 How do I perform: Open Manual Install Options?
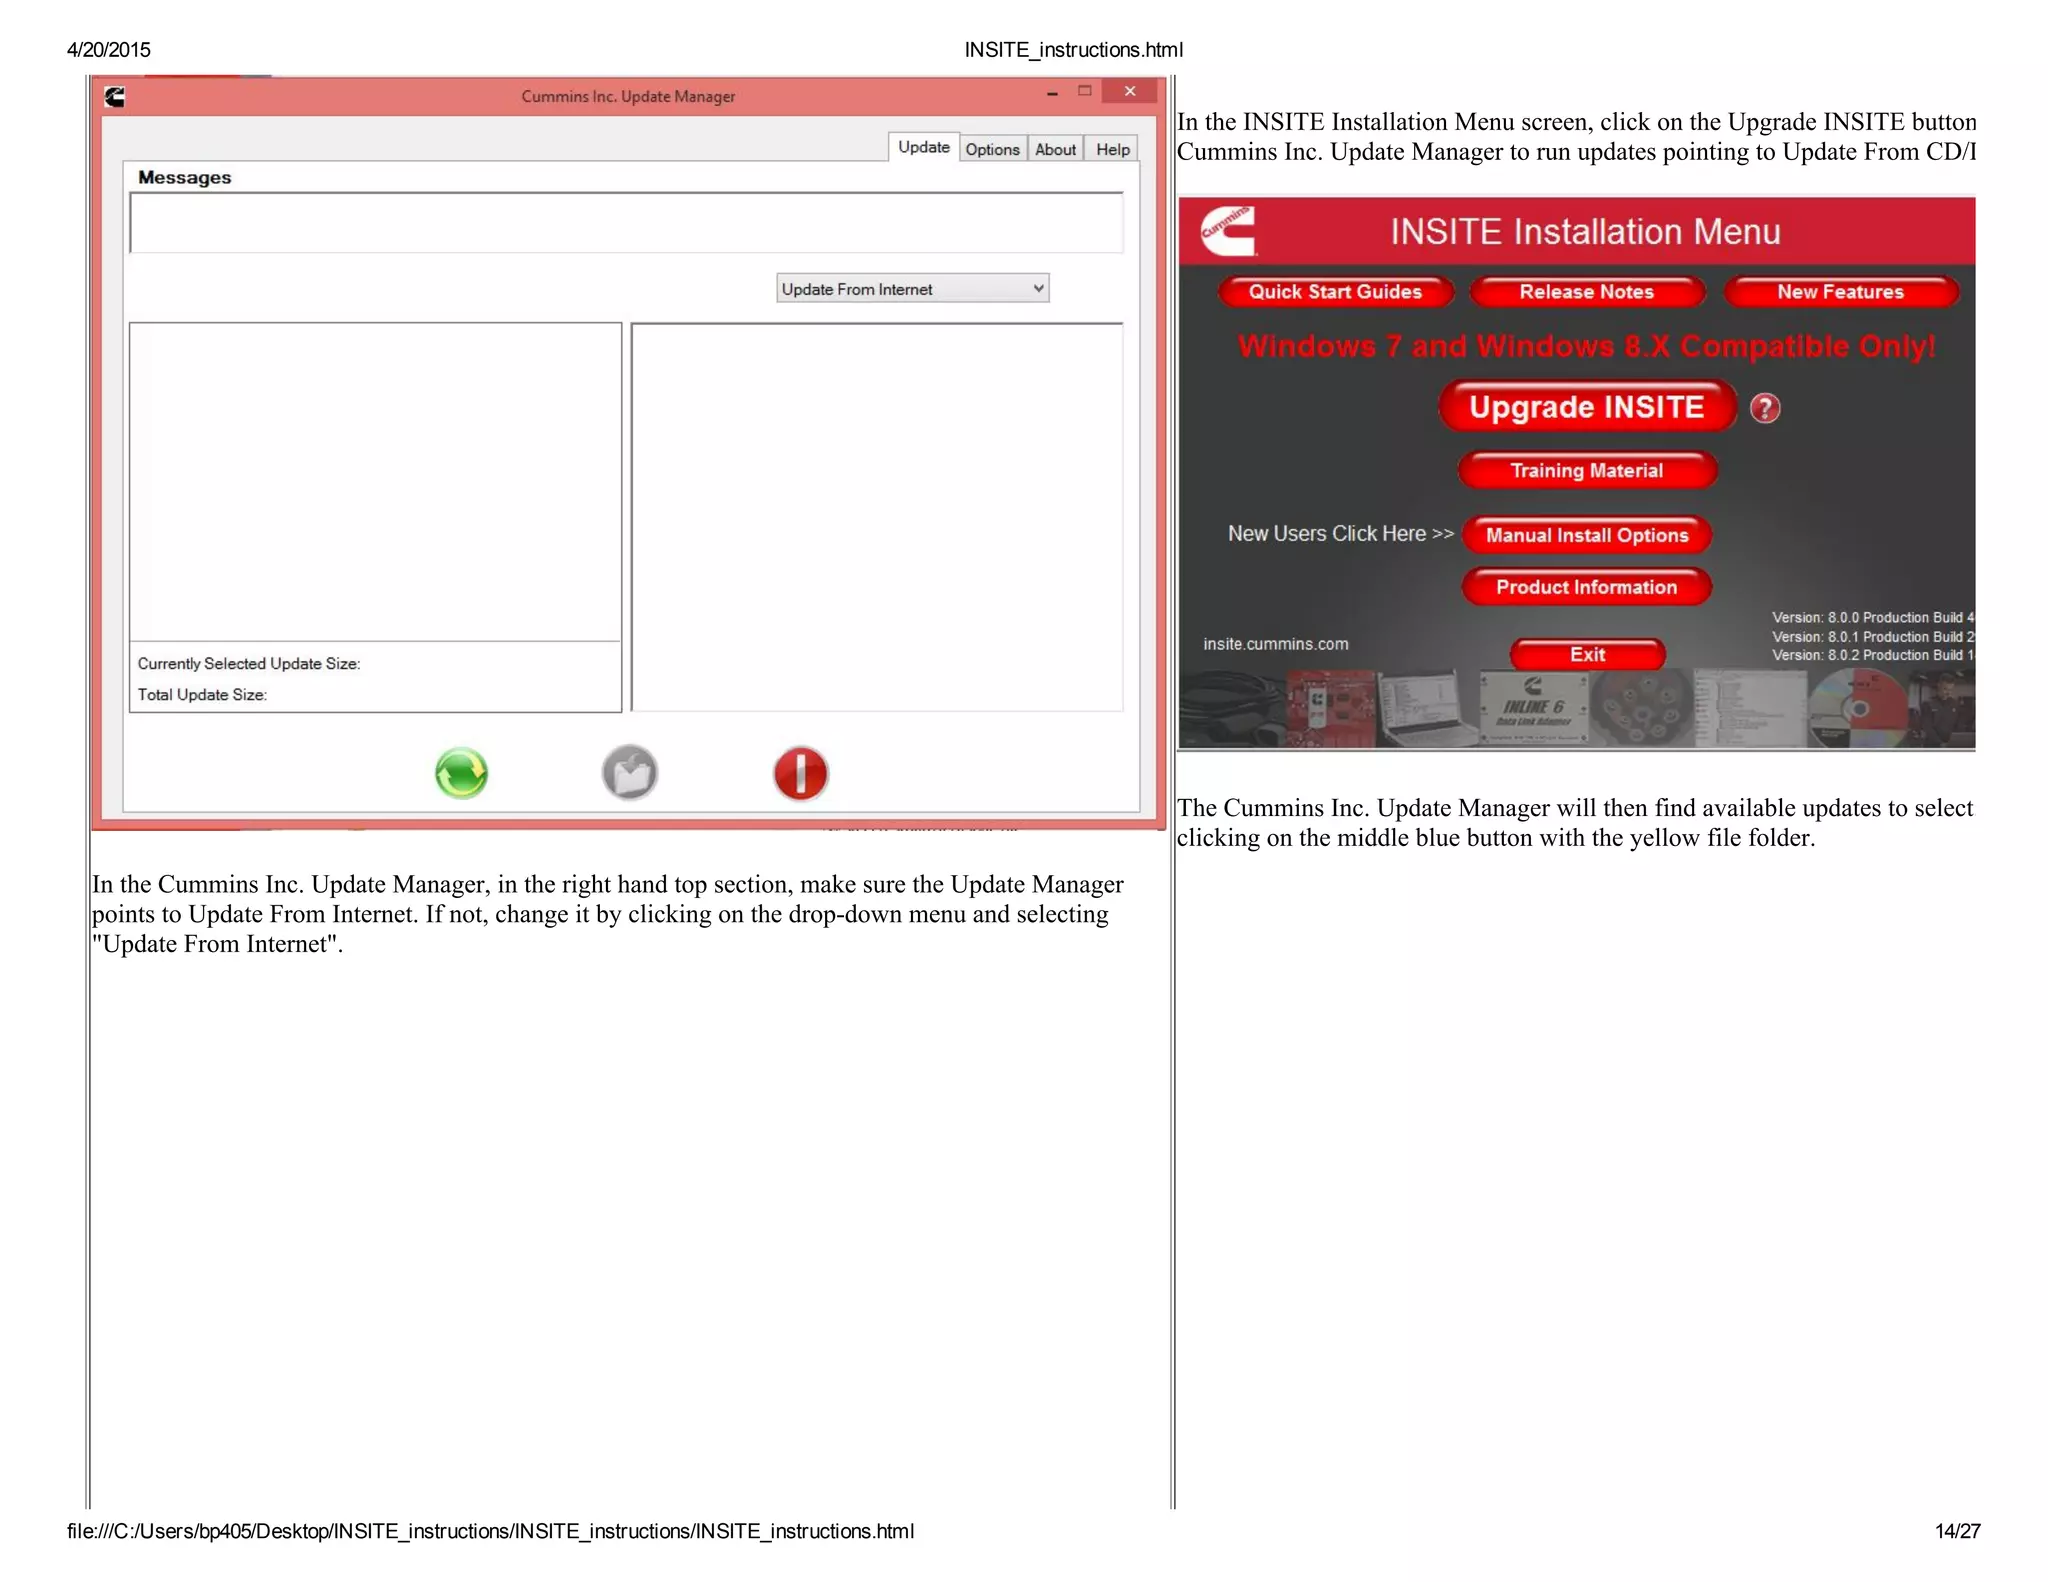1586,535
